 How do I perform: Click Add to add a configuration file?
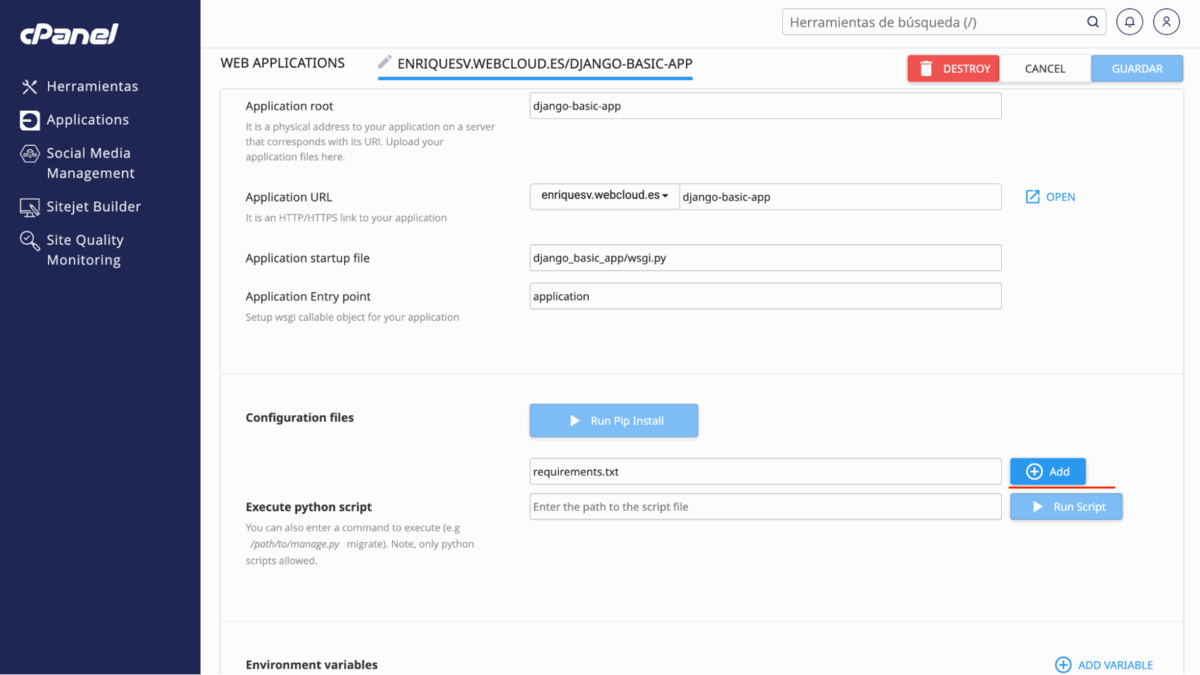1048,471
